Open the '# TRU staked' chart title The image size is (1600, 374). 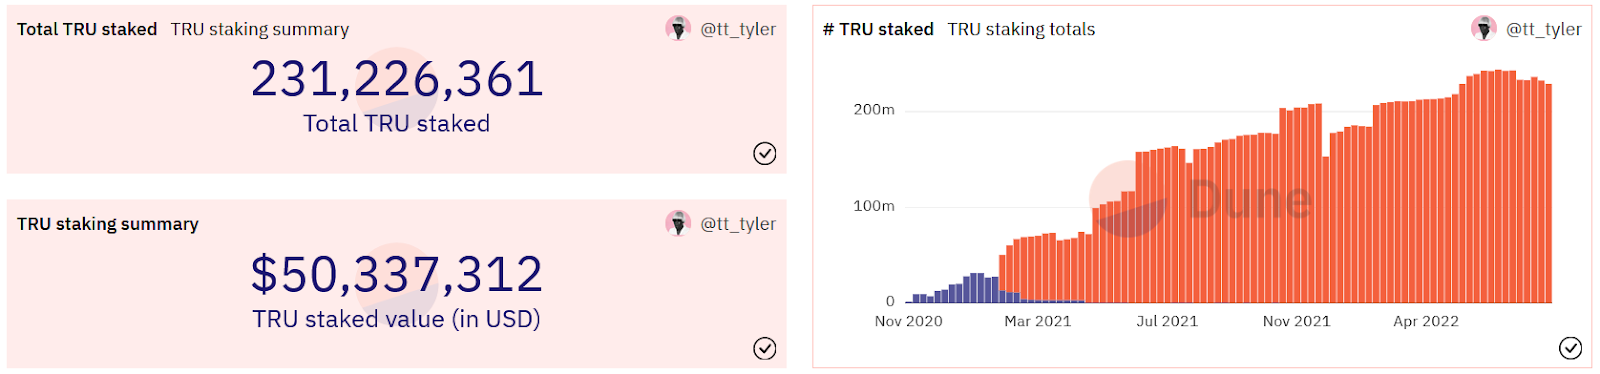pyautogui.click(x=878, y=29)
